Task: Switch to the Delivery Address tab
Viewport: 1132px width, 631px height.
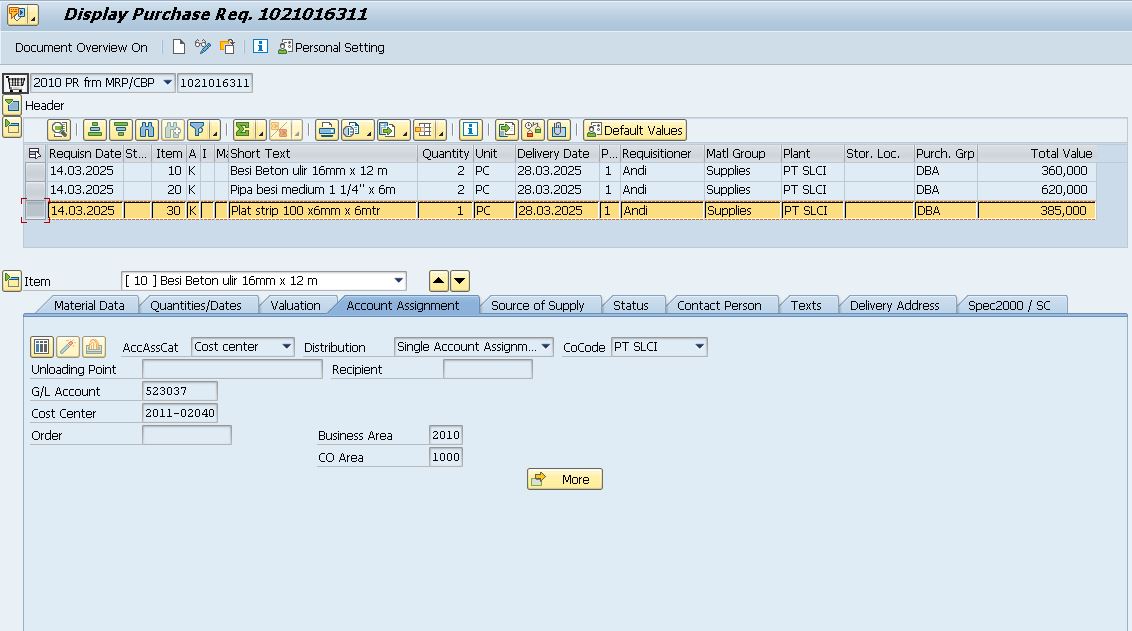Action: tap(894, 305)
